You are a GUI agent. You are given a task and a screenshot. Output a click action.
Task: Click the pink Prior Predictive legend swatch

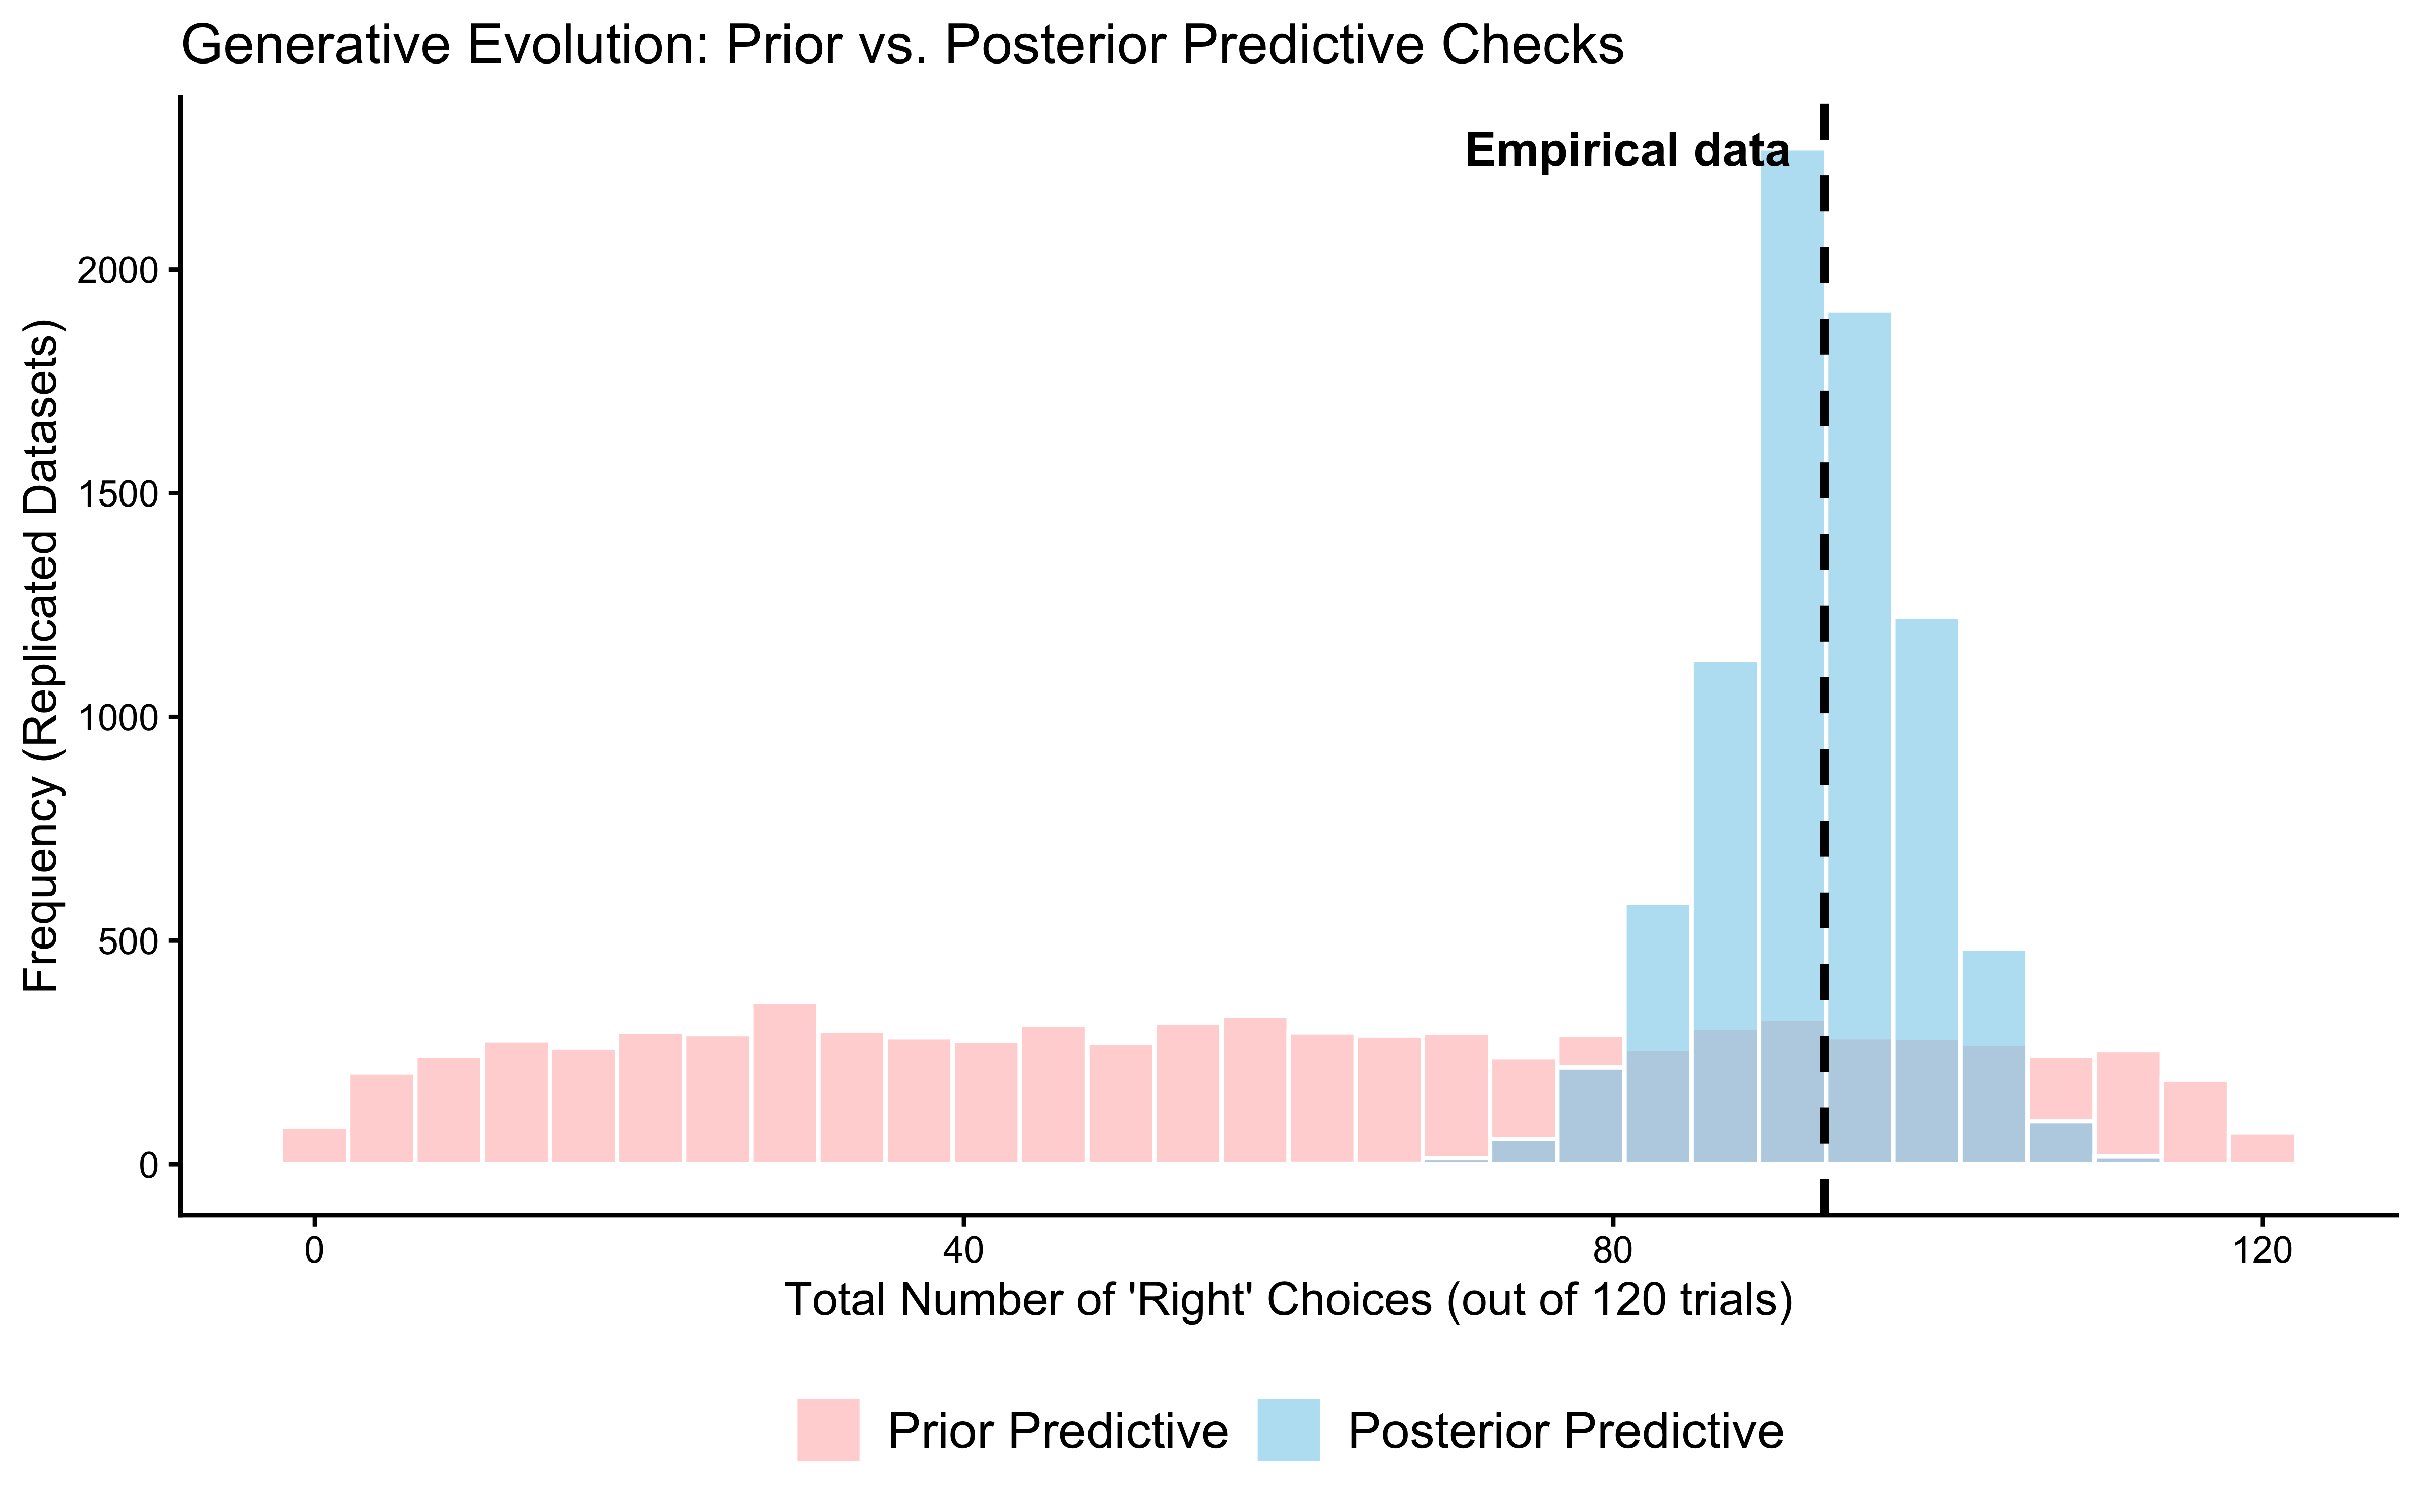pos(828,1429)
